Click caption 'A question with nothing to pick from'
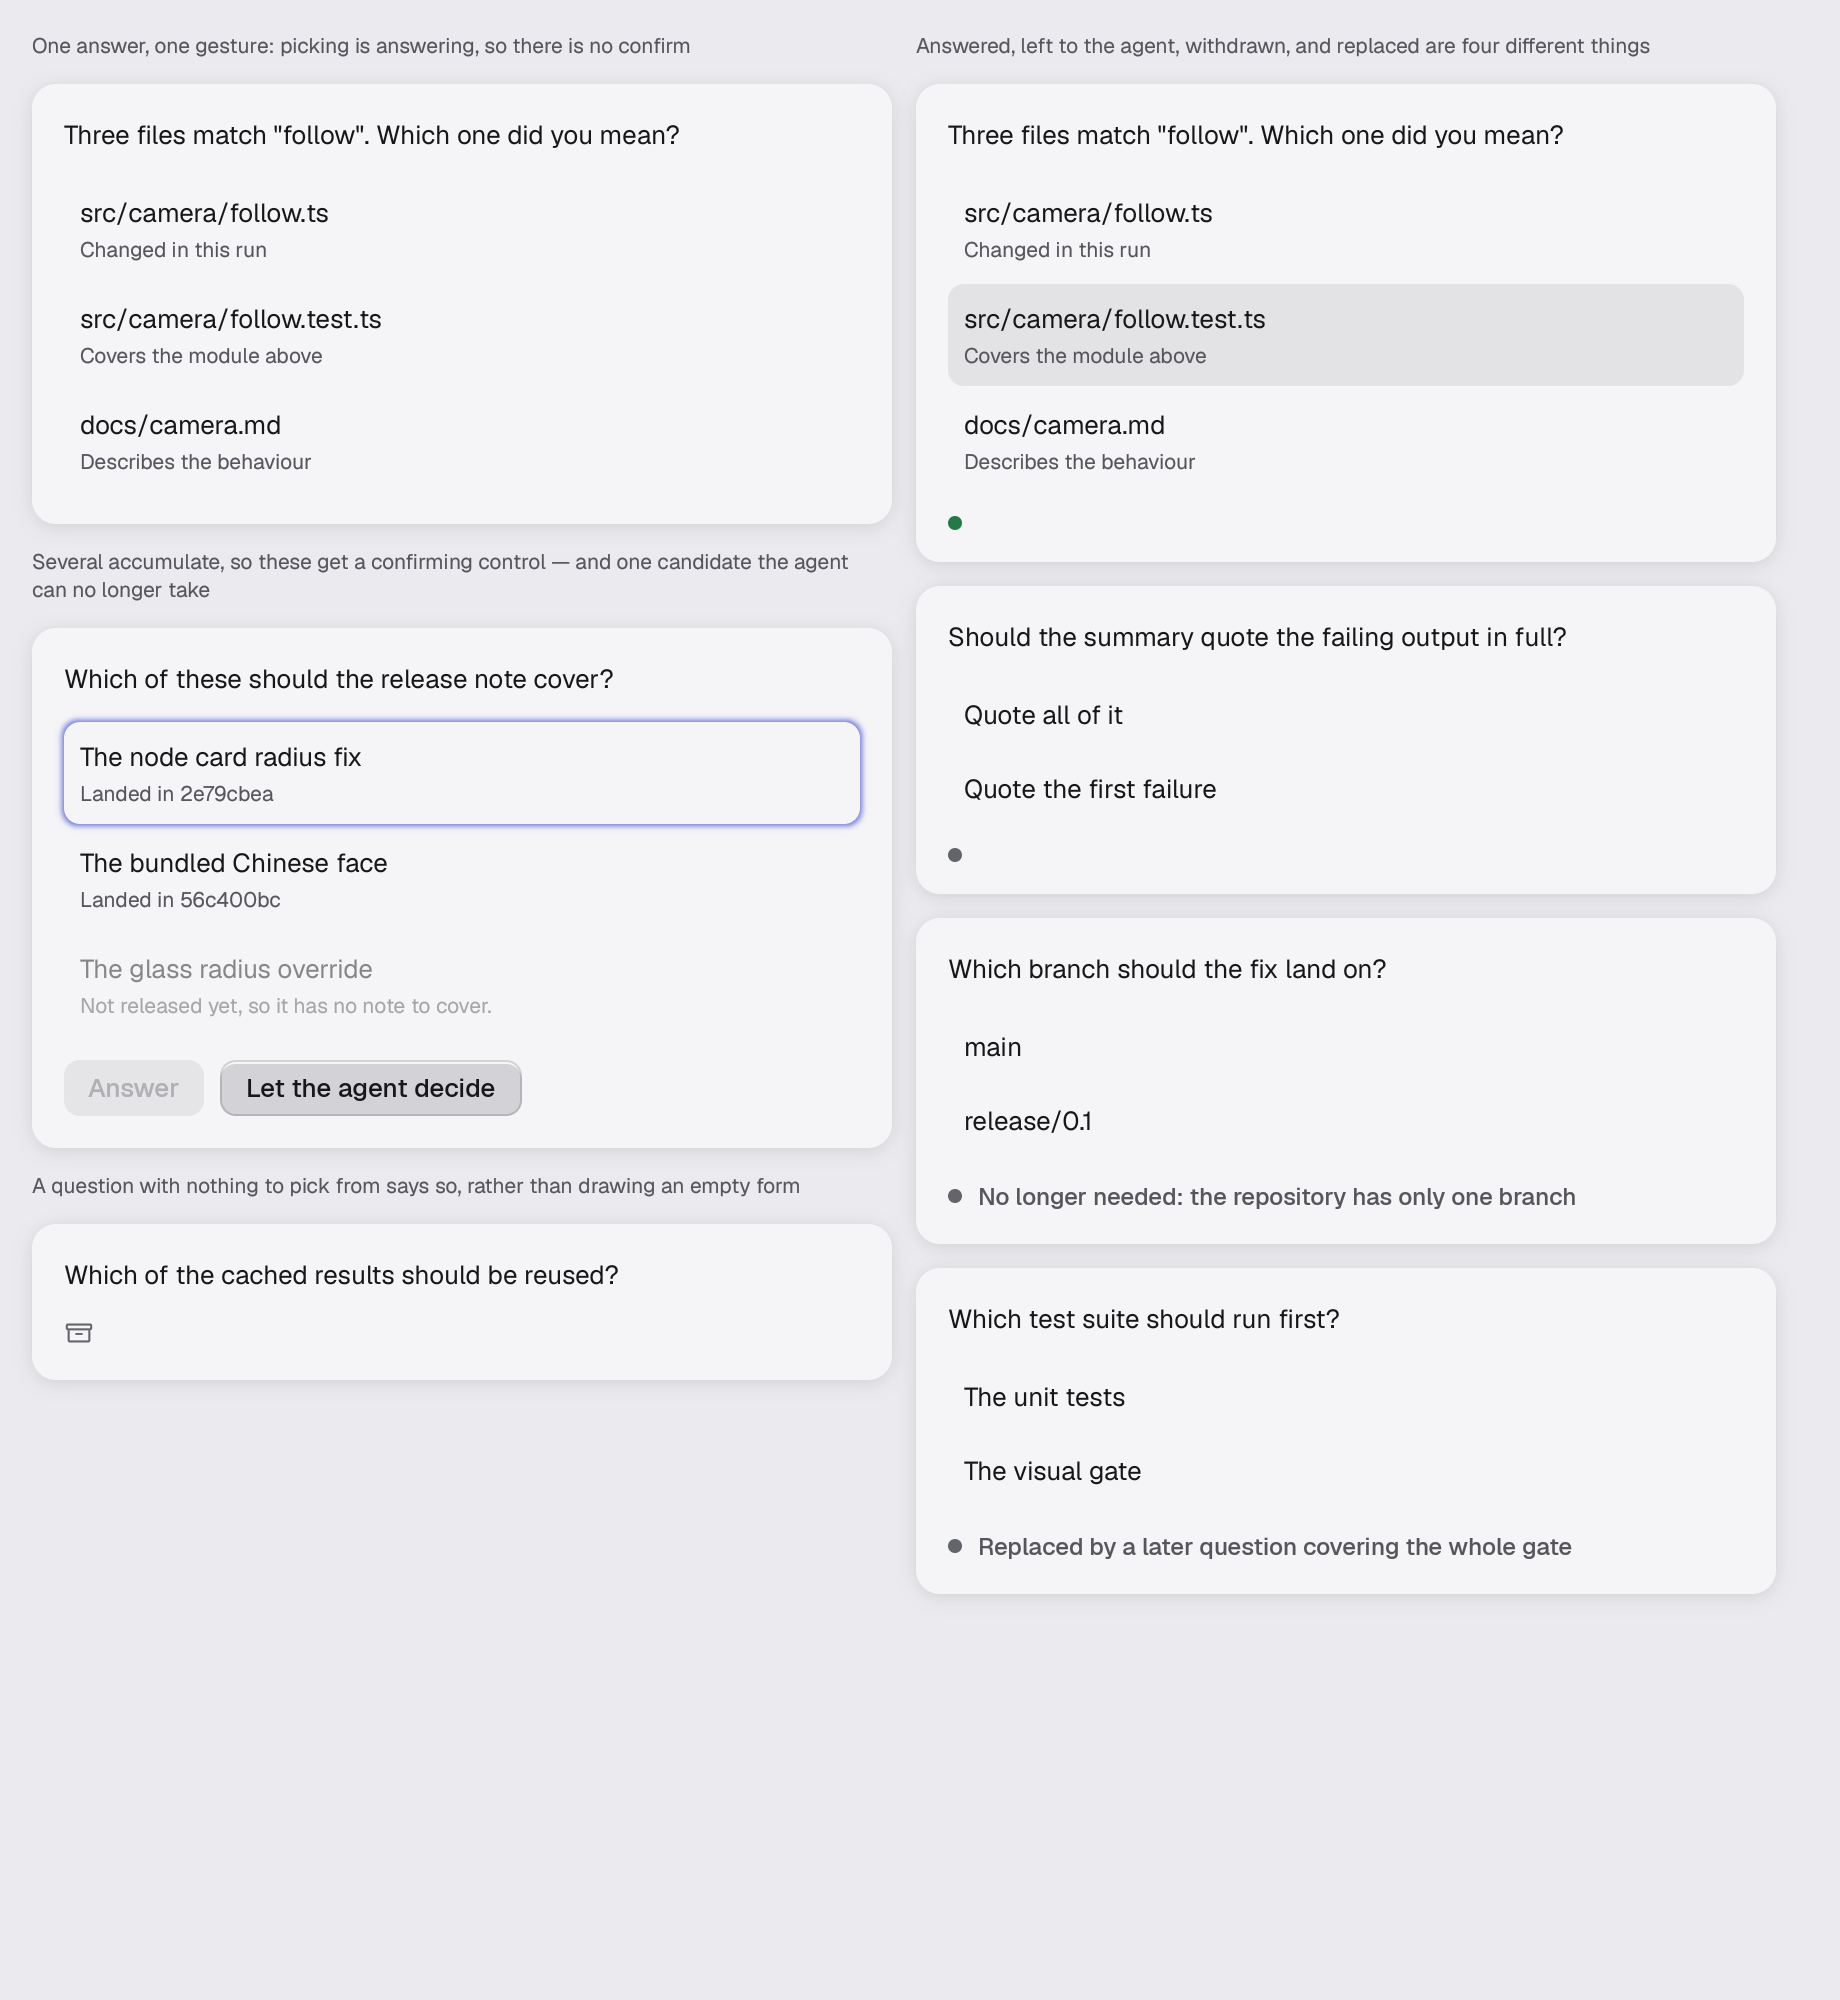 click(415, 1186)
